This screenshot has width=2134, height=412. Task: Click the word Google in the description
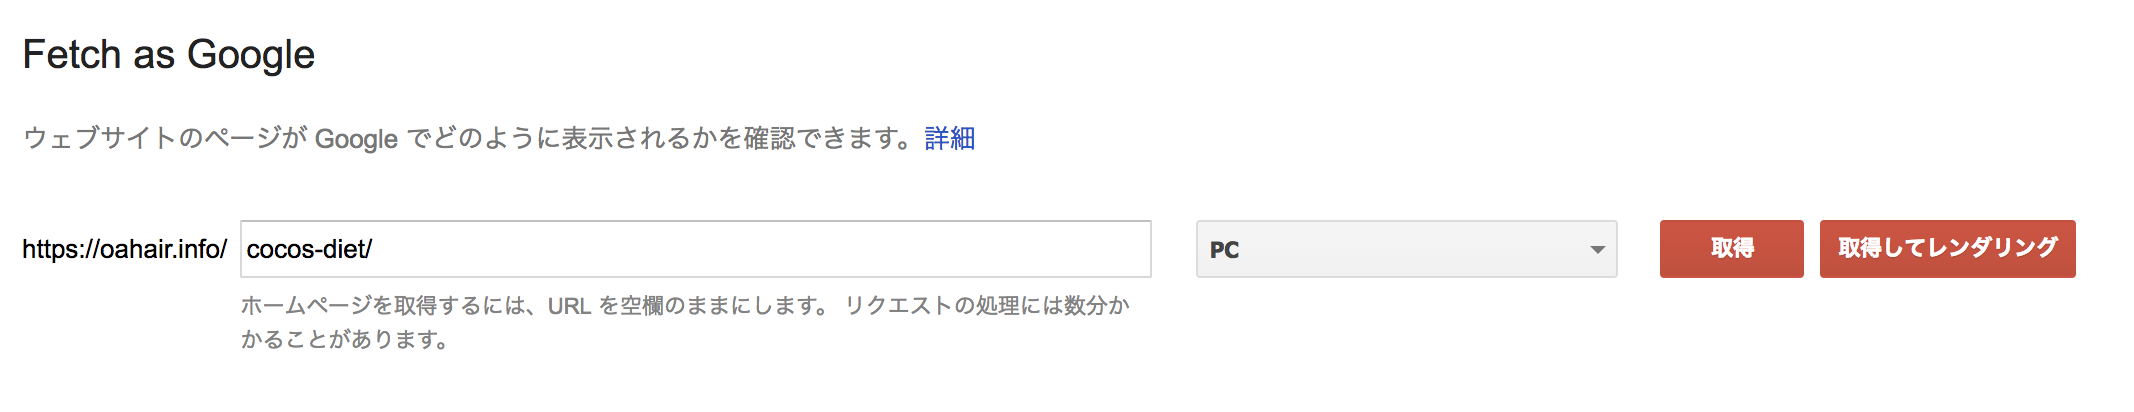click(356, 139)
